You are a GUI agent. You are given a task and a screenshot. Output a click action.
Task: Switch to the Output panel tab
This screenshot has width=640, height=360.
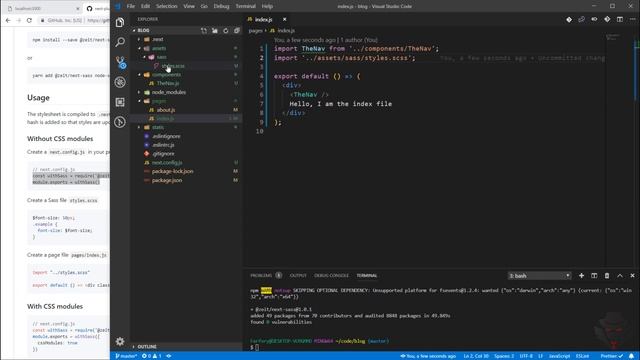click(298, 276)
